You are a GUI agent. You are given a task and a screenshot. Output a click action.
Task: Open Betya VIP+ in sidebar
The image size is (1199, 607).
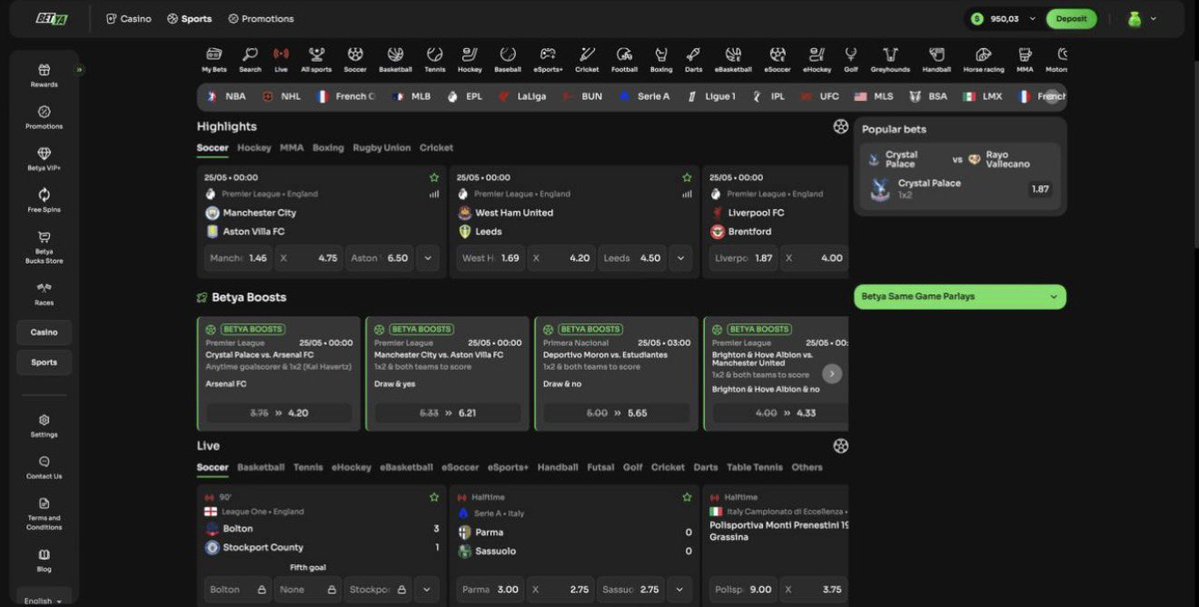44,159
